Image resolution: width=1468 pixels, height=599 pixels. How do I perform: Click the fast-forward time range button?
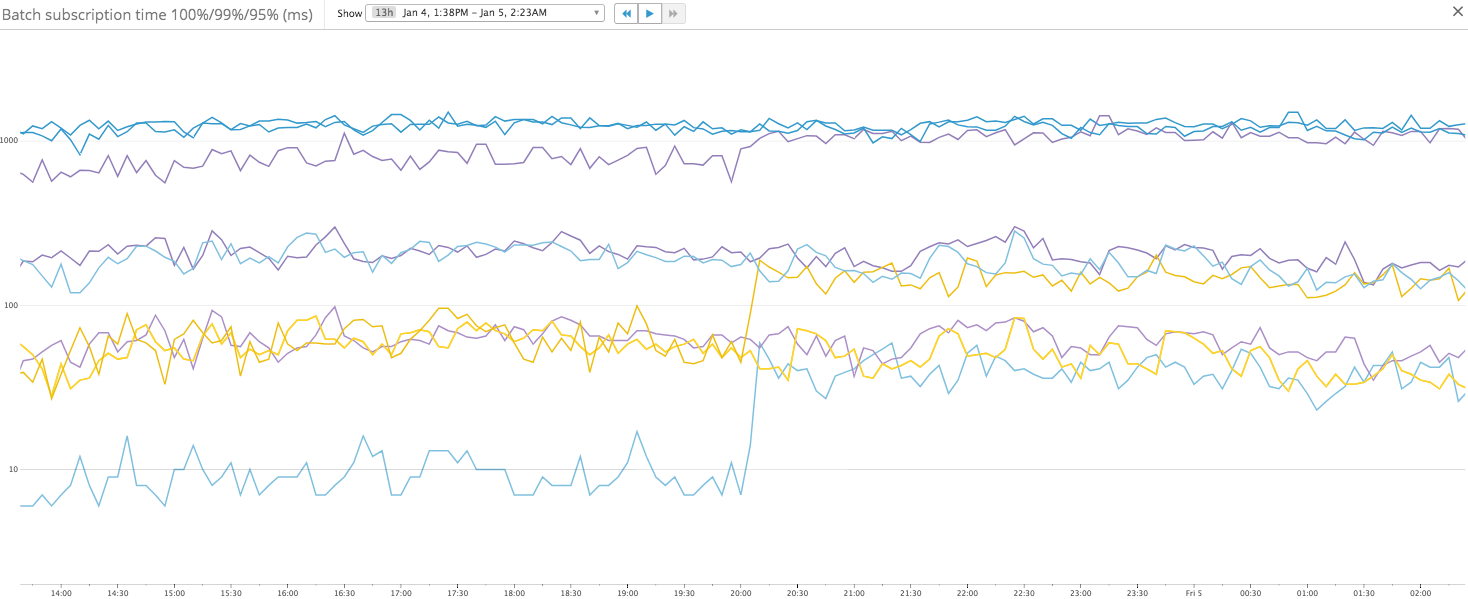coord(673,13)
